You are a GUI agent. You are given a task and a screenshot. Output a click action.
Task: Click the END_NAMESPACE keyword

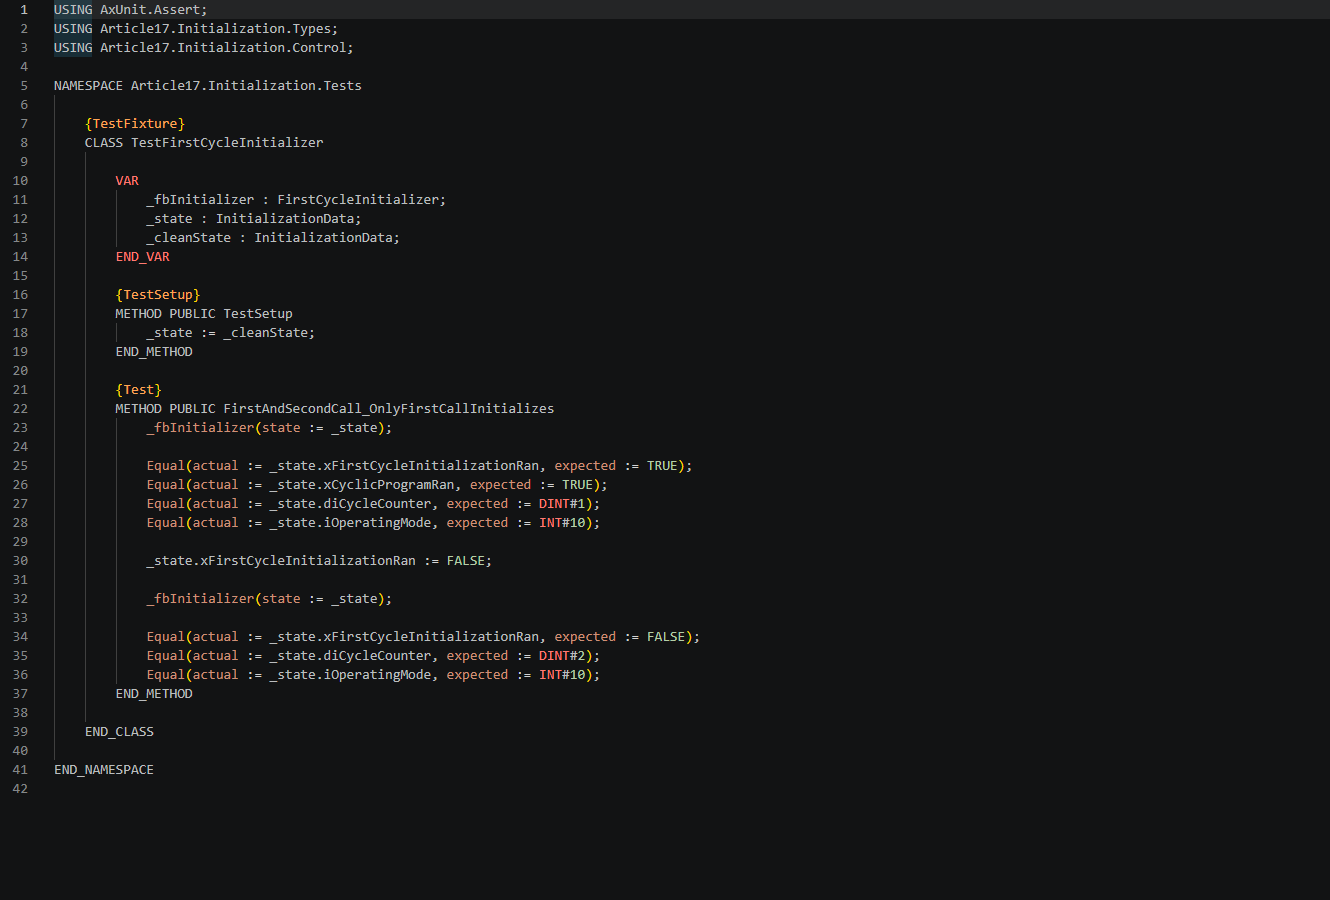point(104,770)
